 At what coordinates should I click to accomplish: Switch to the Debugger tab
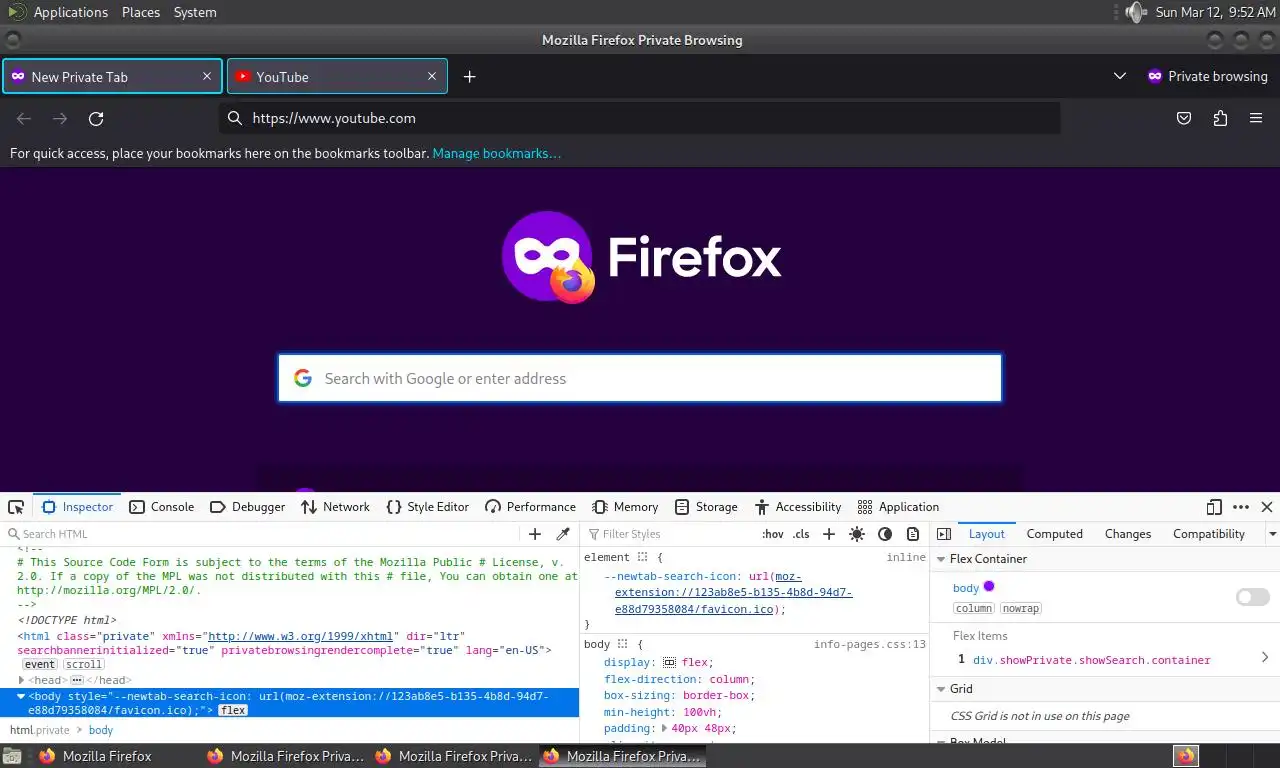pos(248,507)
